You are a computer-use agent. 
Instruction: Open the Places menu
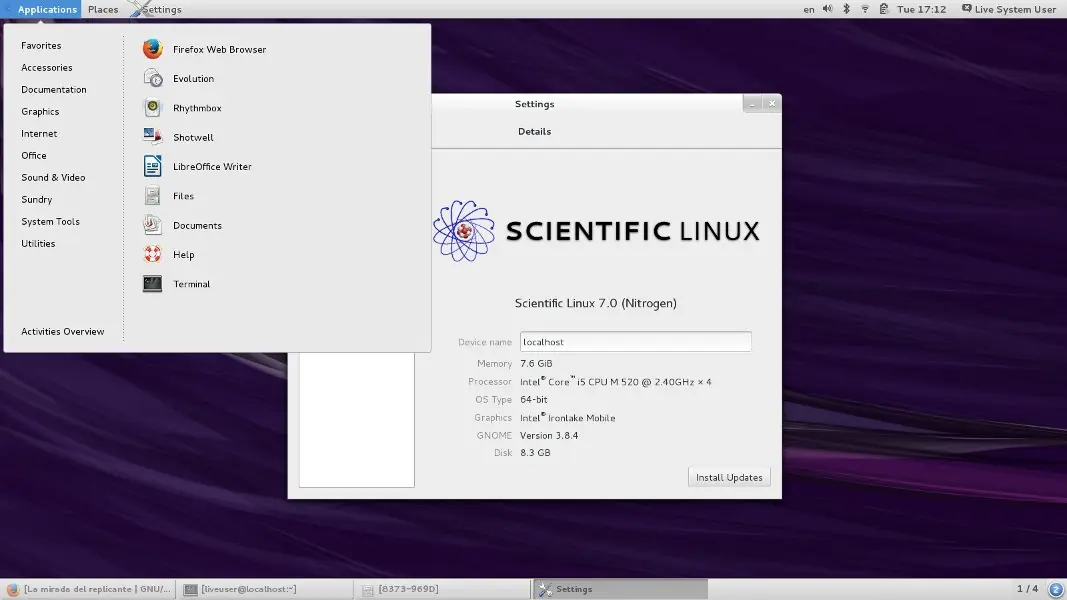click(103, 9)
